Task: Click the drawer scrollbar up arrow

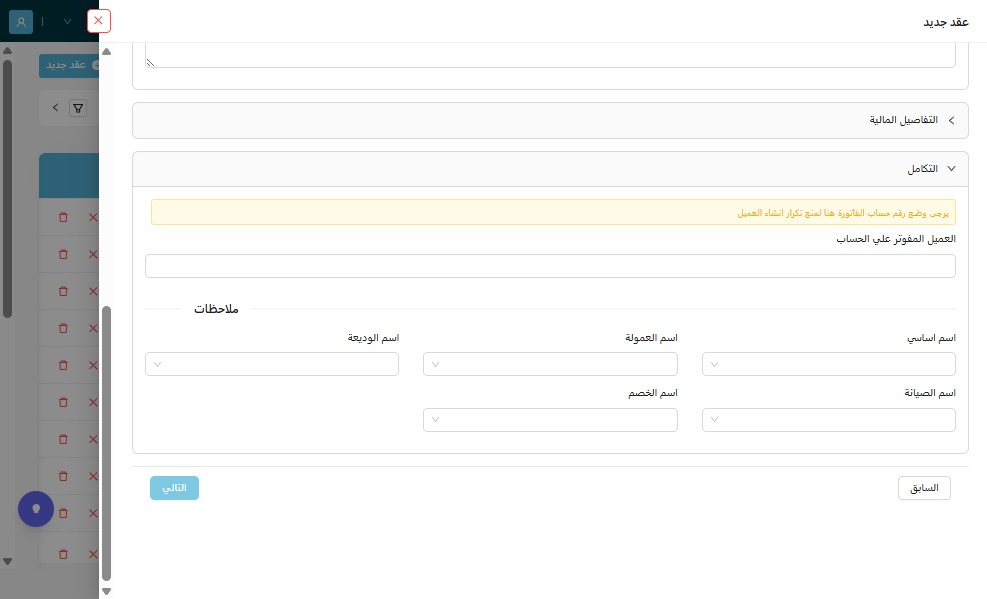Action: click(106, 52)
